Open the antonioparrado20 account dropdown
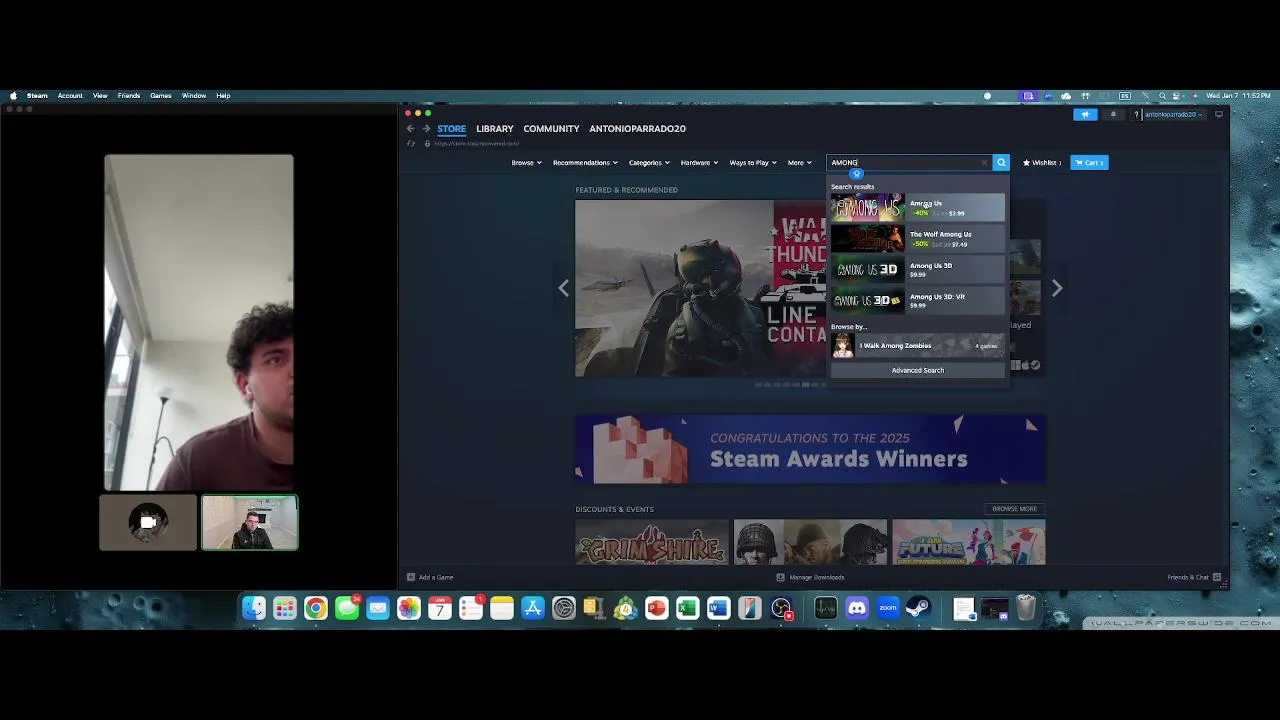 point(1173,114)
